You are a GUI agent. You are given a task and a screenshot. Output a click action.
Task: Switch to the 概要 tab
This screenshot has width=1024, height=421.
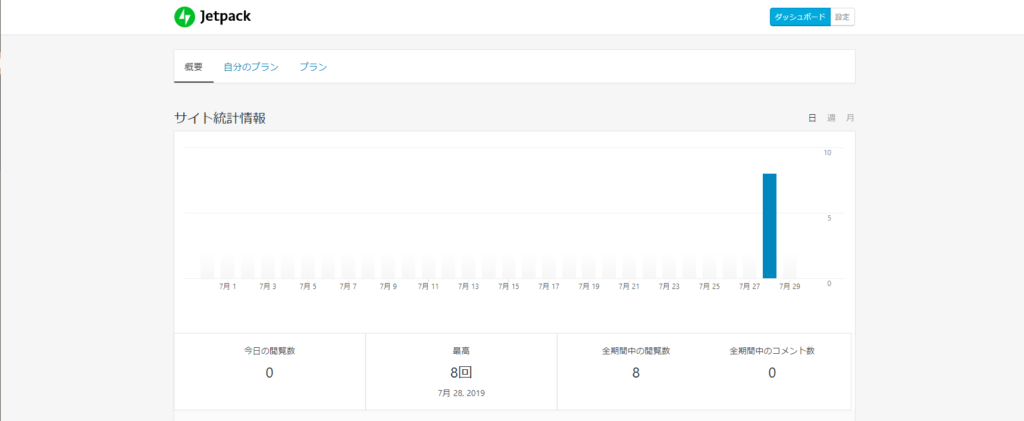click(x=194, y=67)
